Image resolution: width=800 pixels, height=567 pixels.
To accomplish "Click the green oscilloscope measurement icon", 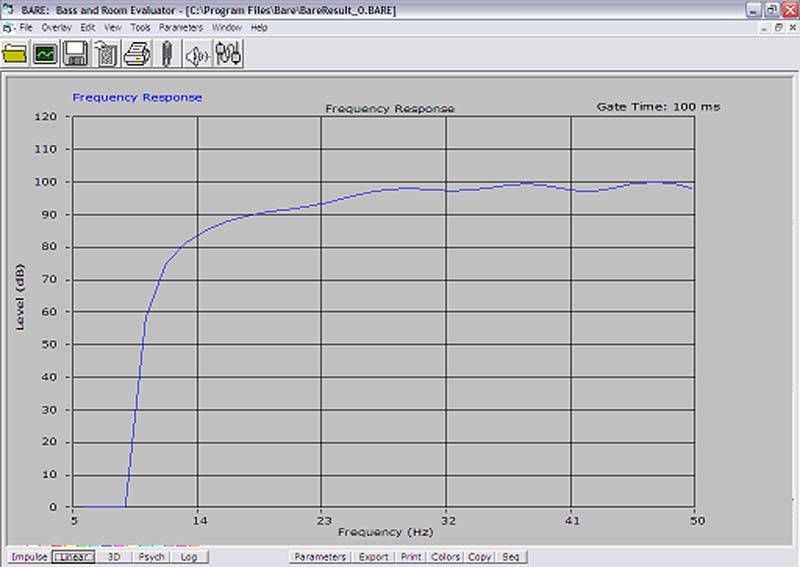I will click(x=45, y=54).
